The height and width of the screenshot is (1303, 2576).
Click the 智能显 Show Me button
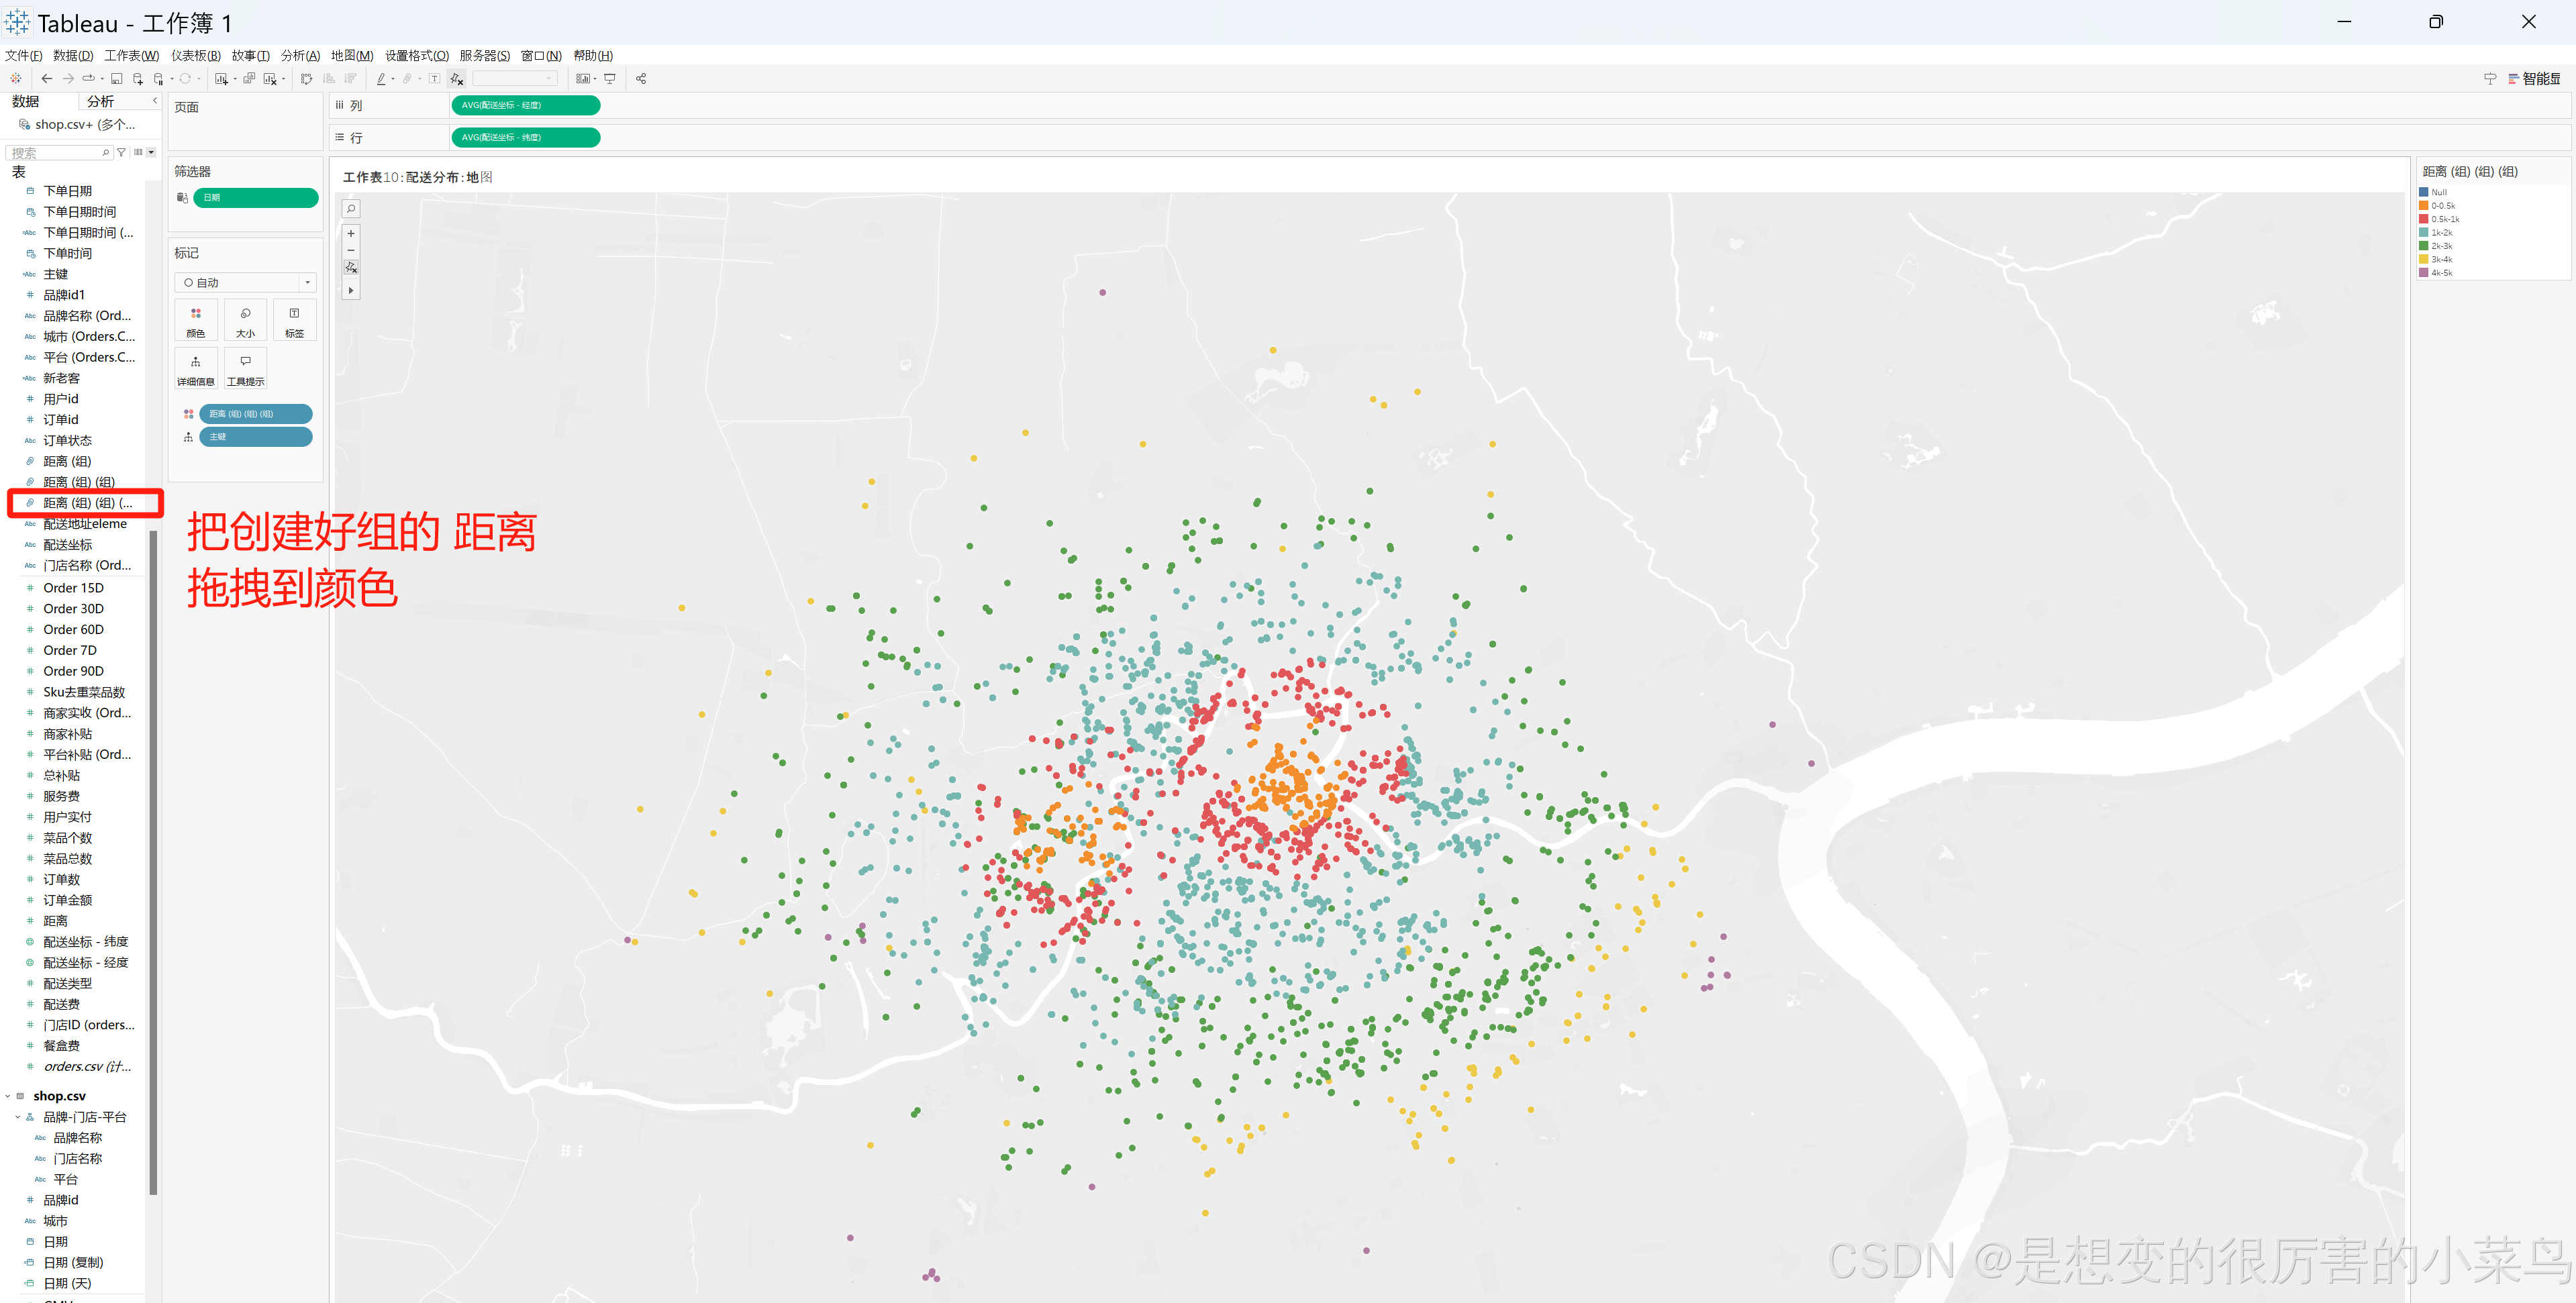point(2533,79)
